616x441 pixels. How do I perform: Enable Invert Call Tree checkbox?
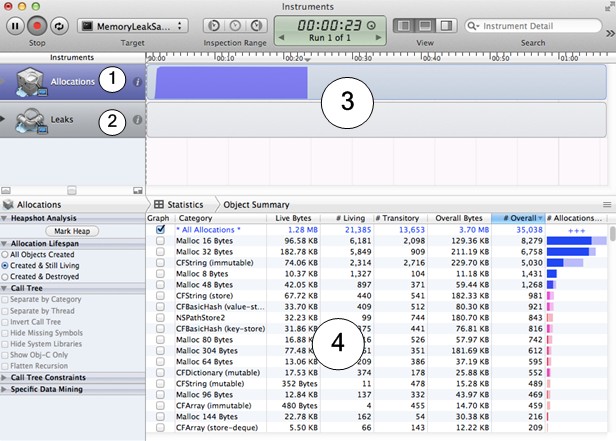point(5,322)
